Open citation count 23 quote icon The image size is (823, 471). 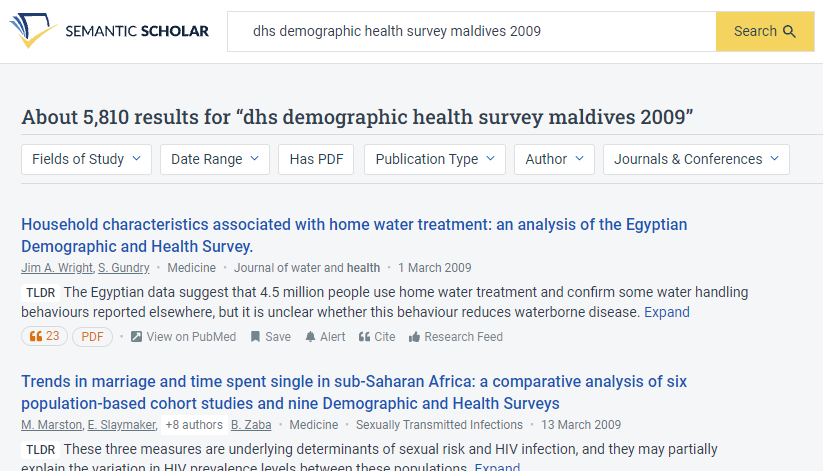(x=36, y=336)
